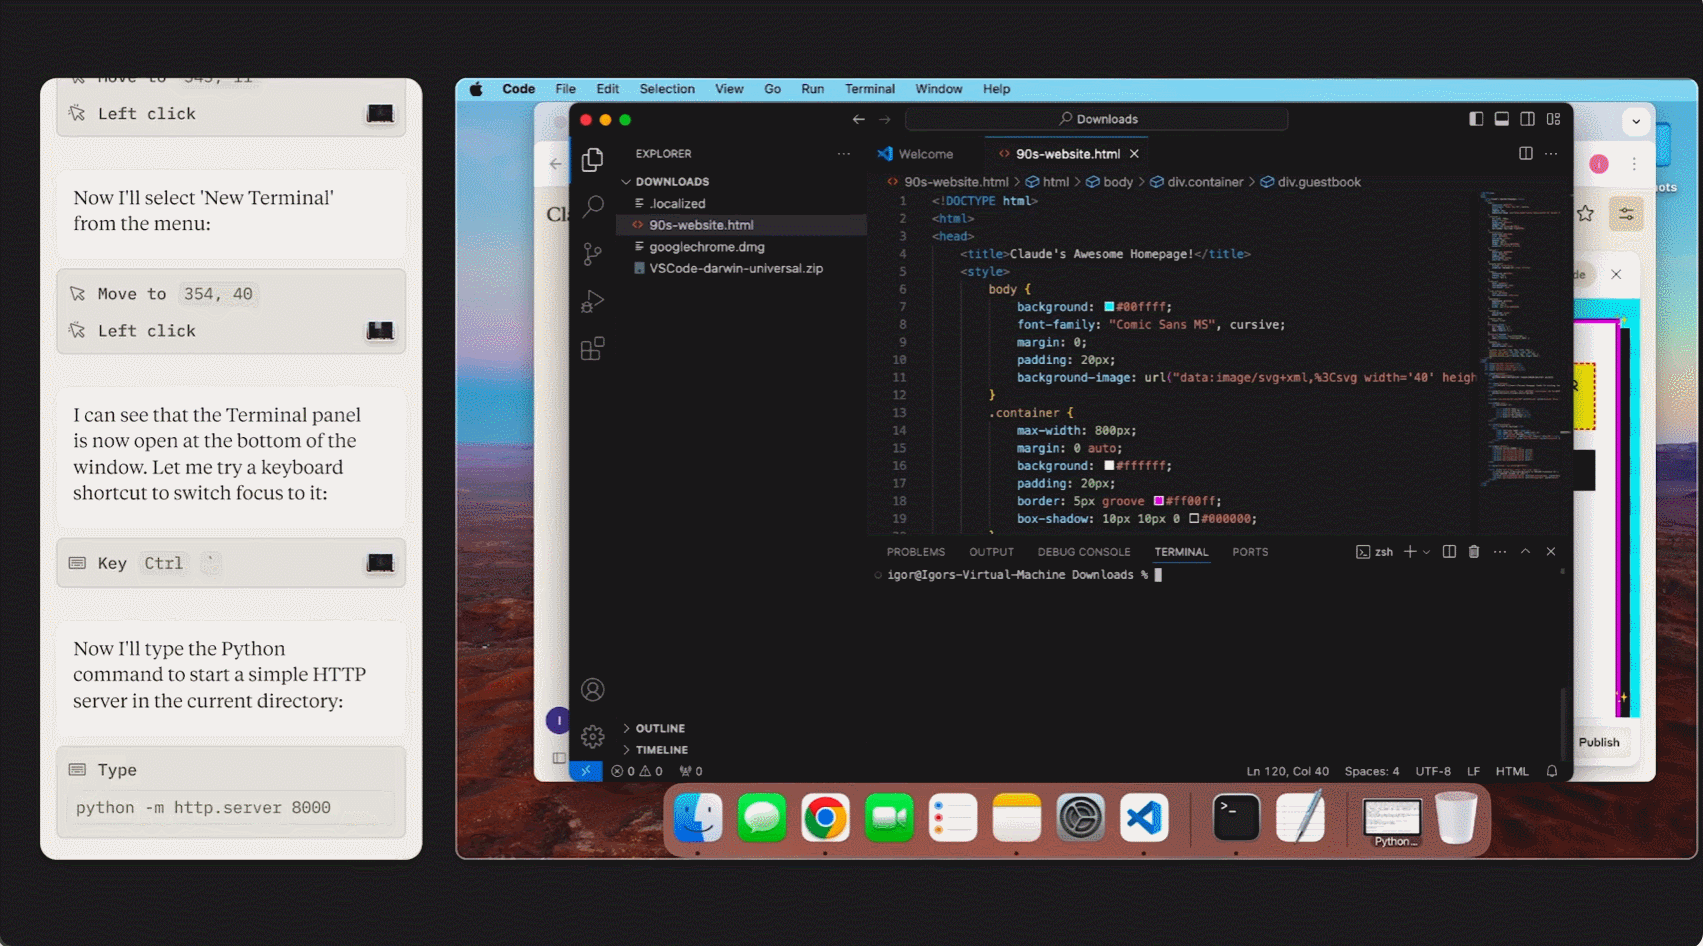Viewport: 1703px width, 946px height.
Task: Click the Publish button in Chrome window
Action: click(x=1598, y=742)
